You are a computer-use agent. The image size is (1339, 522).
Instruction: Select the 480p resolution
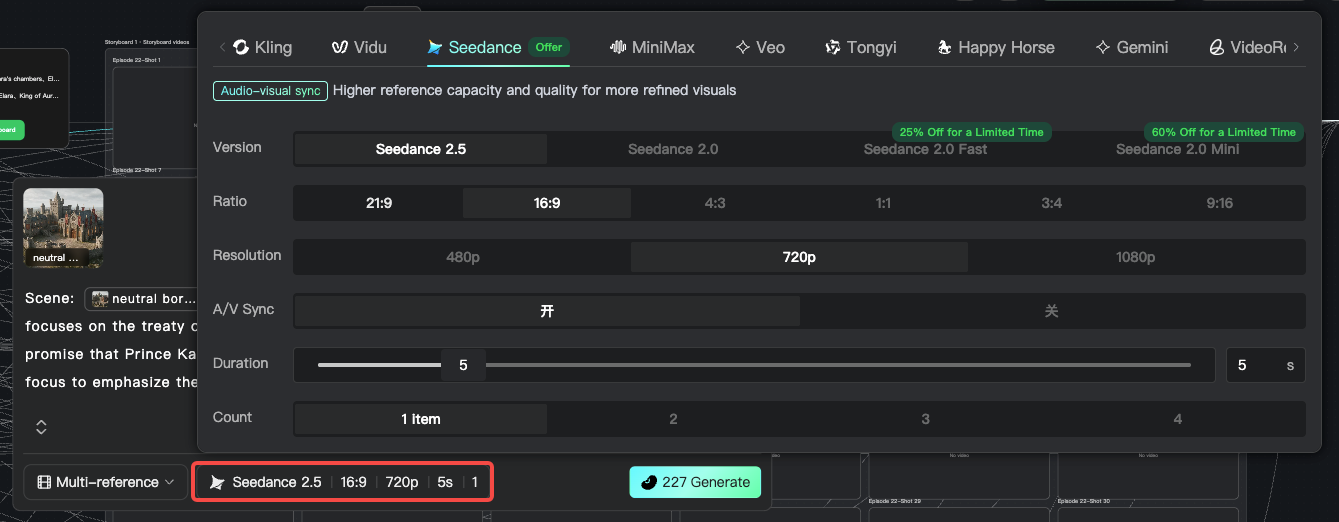(x=463, y=257)
